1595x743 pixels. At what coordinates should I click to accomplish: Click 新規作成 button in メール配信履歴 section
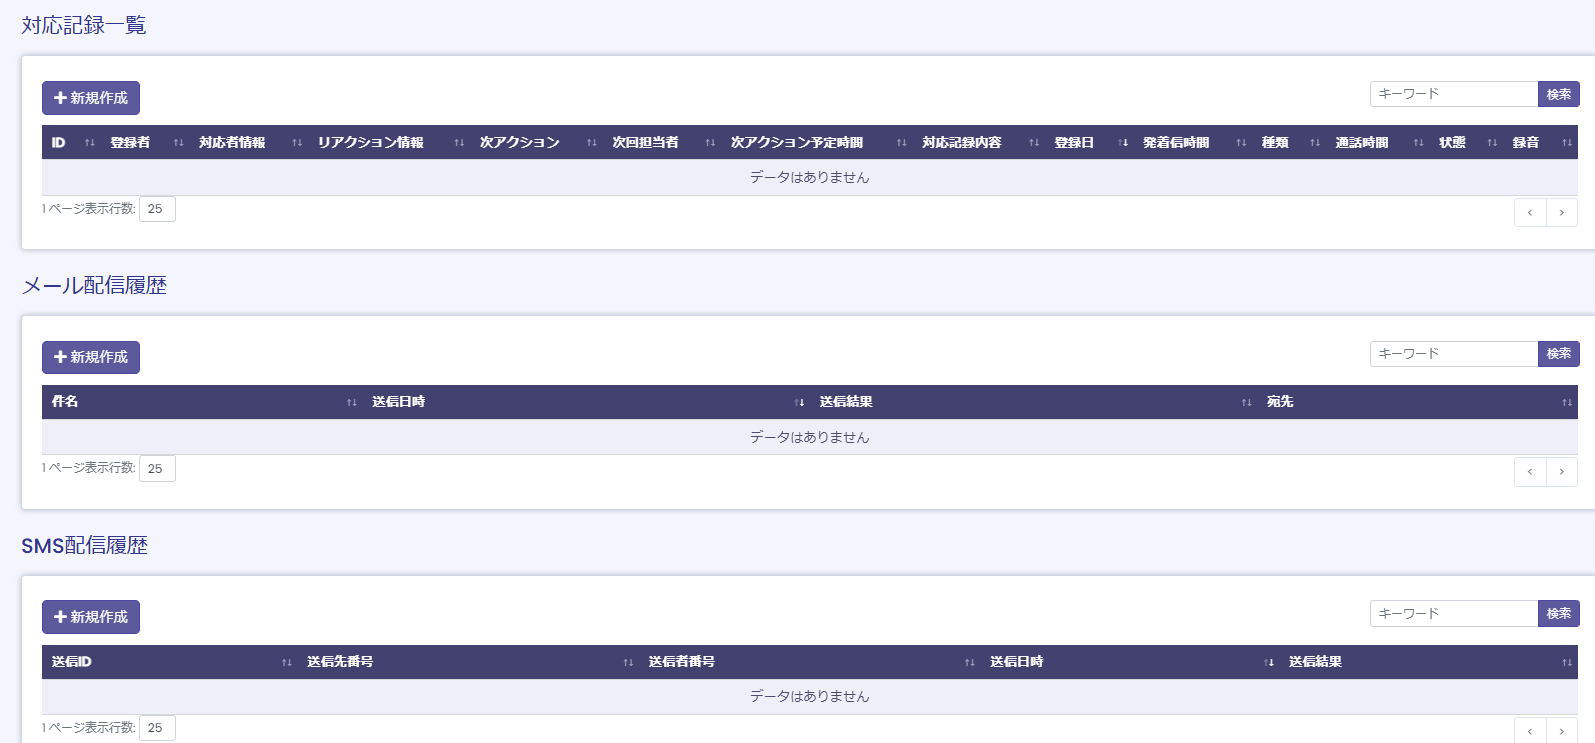91,357
